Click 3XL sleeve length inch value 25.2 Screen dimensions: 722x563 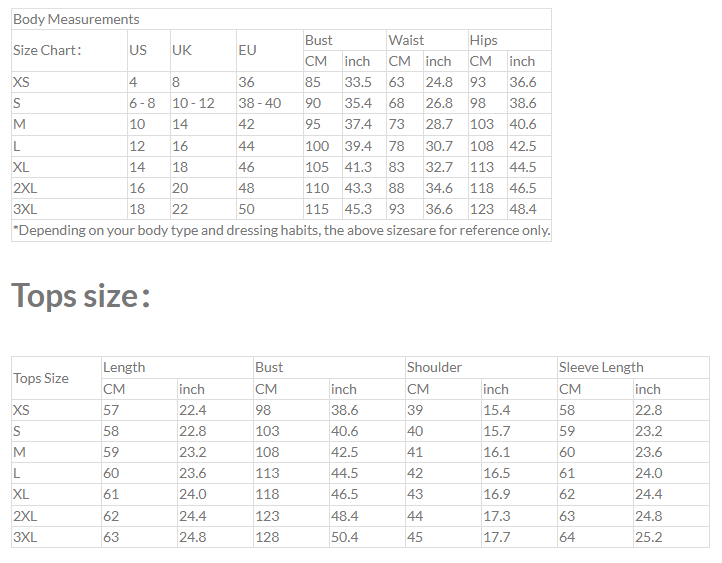point(648,537)
